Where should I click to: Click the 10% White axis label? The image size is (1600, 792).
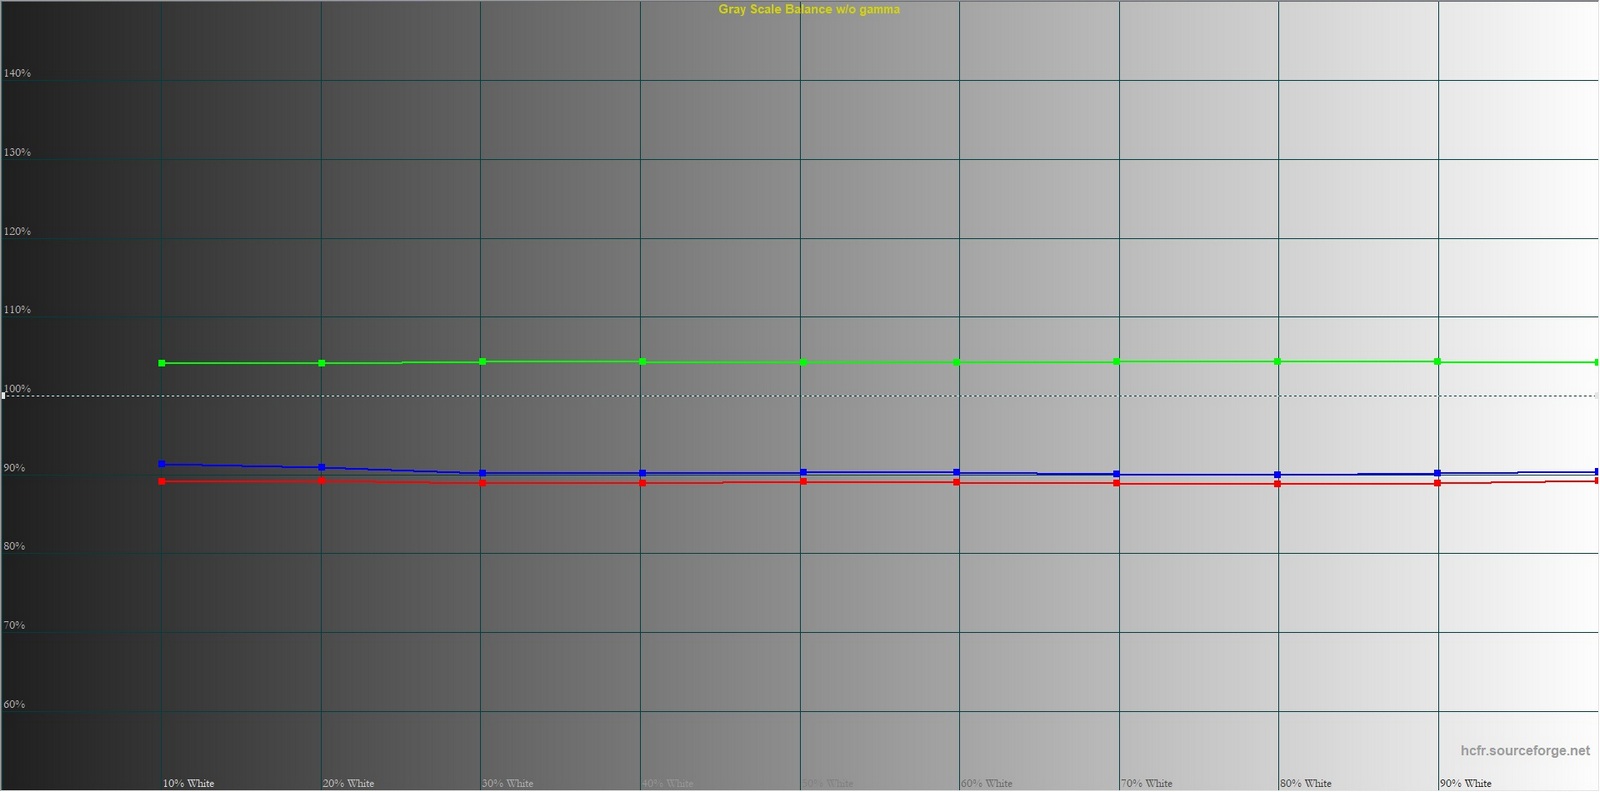tap(188, 783)
